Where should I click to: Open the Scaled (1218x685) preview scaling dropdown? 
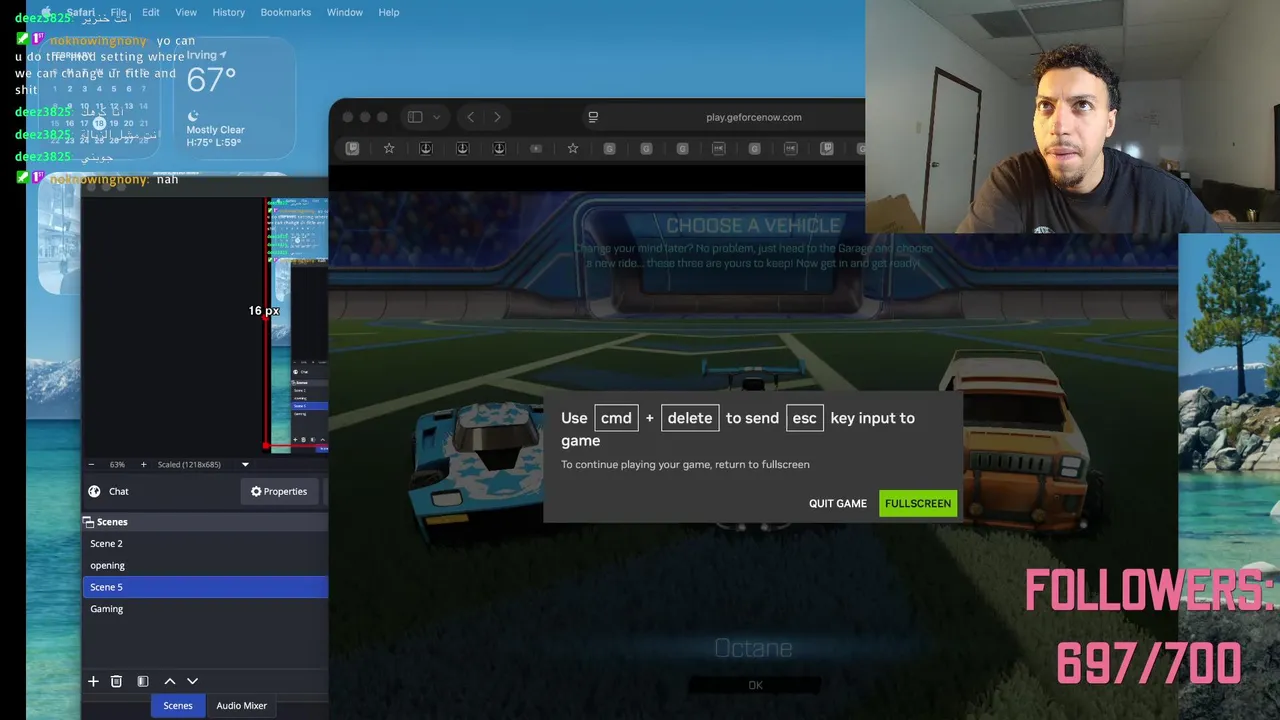[x=204, y=464]
